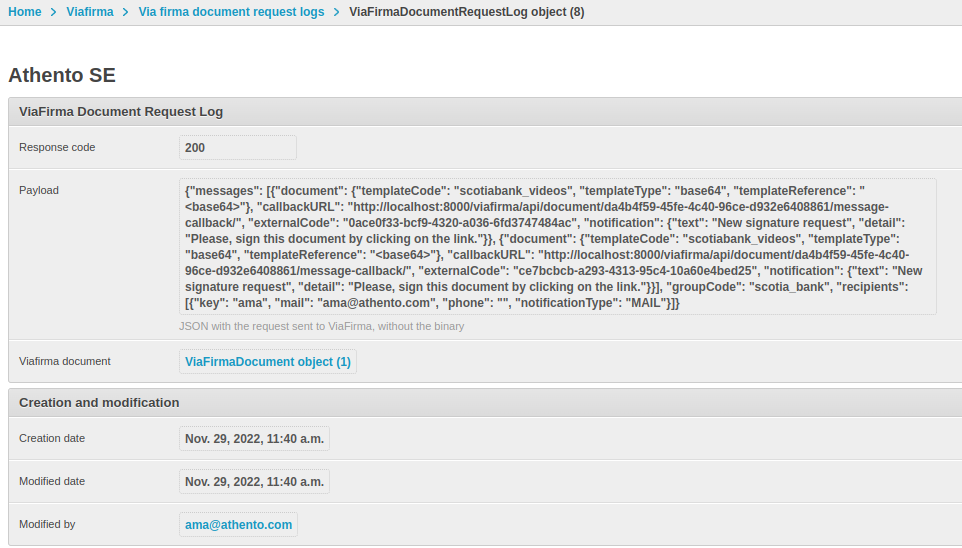Click the chevron before ViaFirmaDocumentRequestLog object (8)
Screen dimensions: 962x548
pyautogui.click(x=337, y=12)
